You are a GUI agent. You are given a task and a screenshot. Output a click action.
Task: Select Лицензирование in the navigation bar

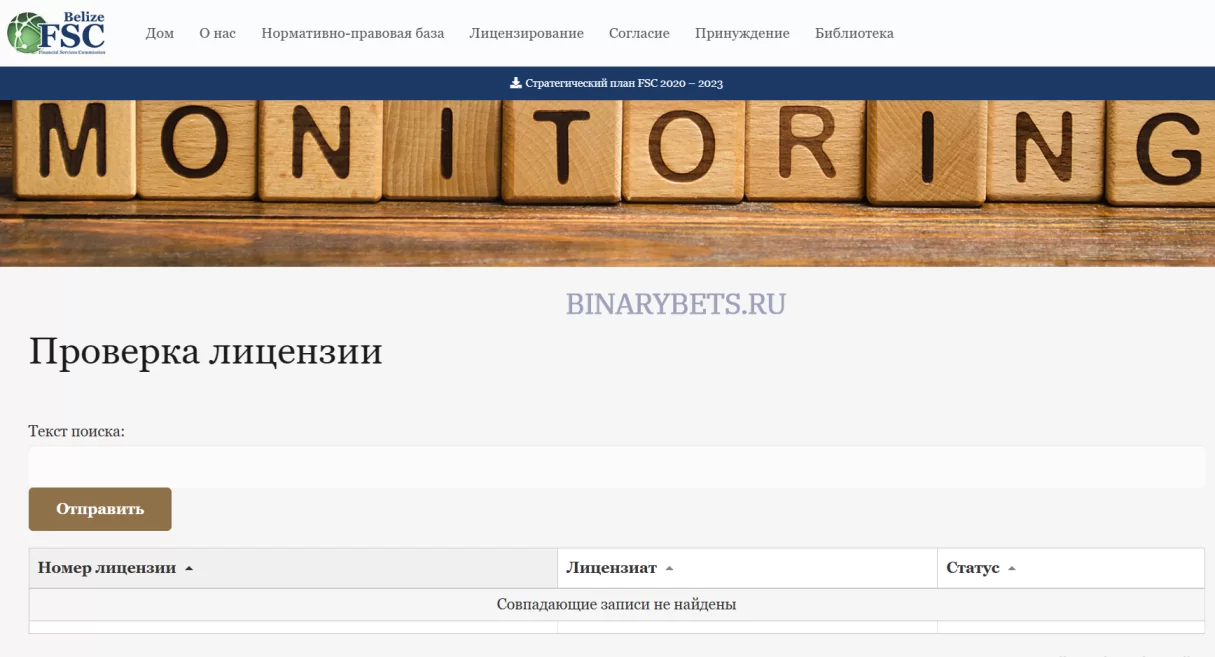pyautogui.click(x=526, y=33)
